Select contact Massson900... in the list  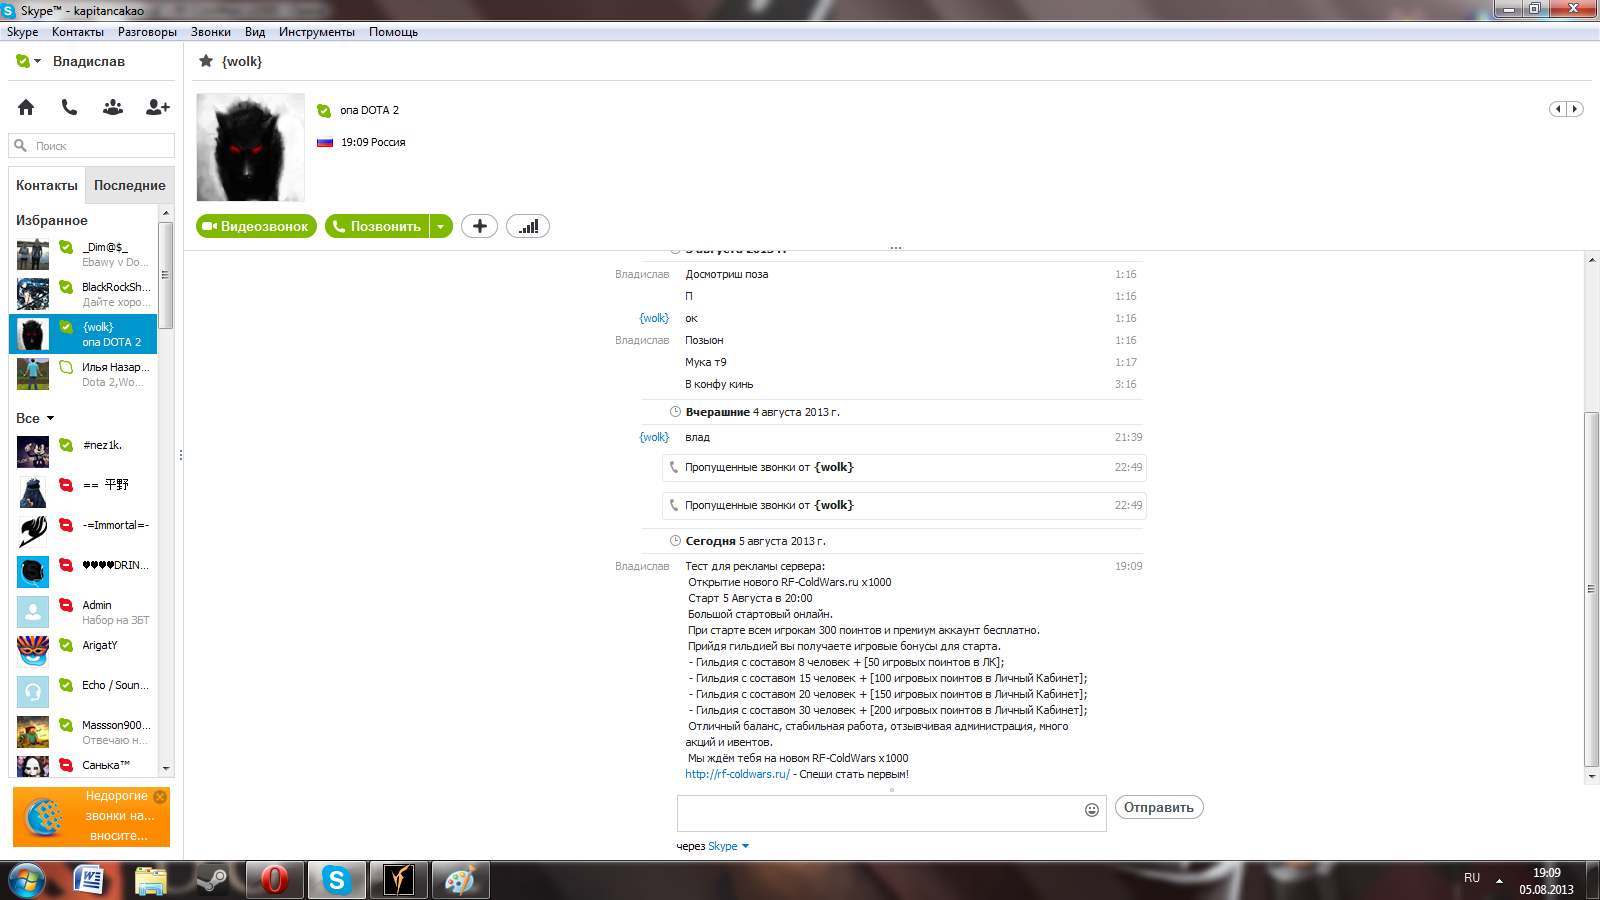tap(83, 732)
